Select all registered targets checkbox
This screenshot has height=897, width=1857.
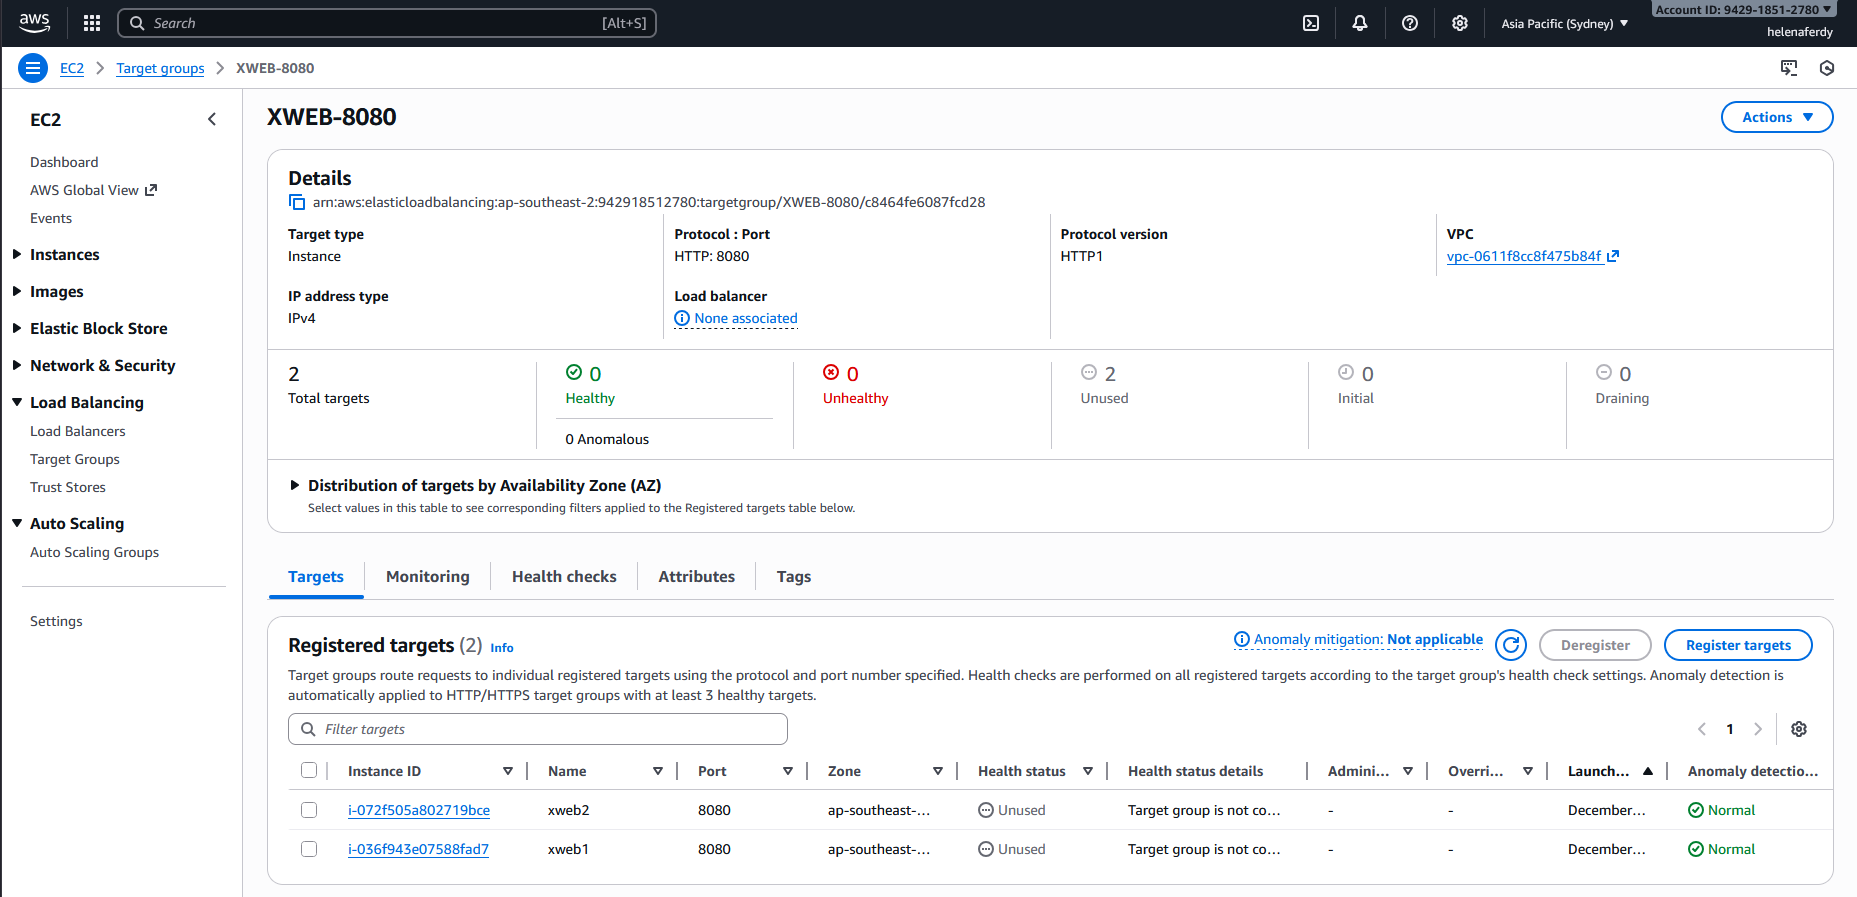pos(309,770)
